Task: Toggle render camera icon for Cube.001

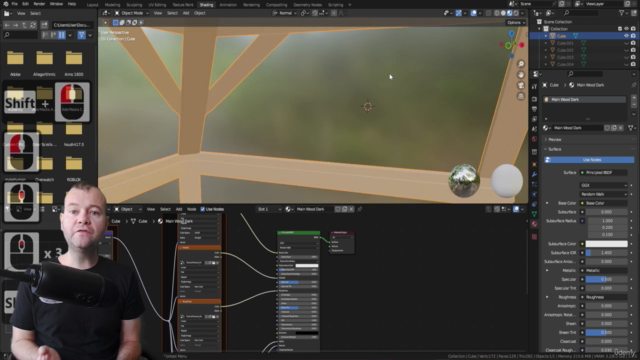Action: click(633, 43)
